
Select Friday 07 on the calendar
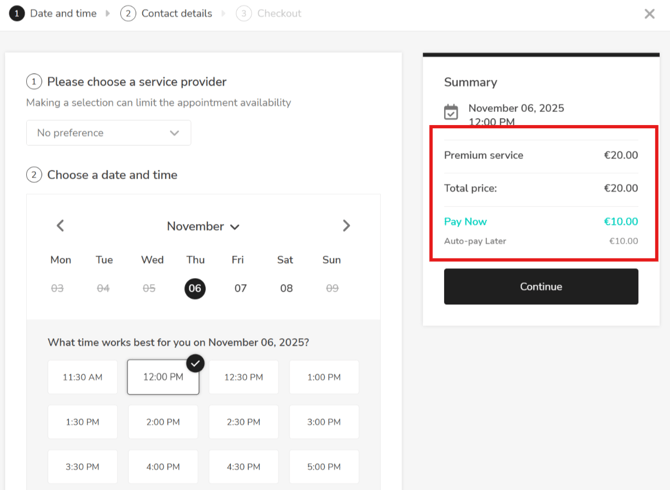240,288
